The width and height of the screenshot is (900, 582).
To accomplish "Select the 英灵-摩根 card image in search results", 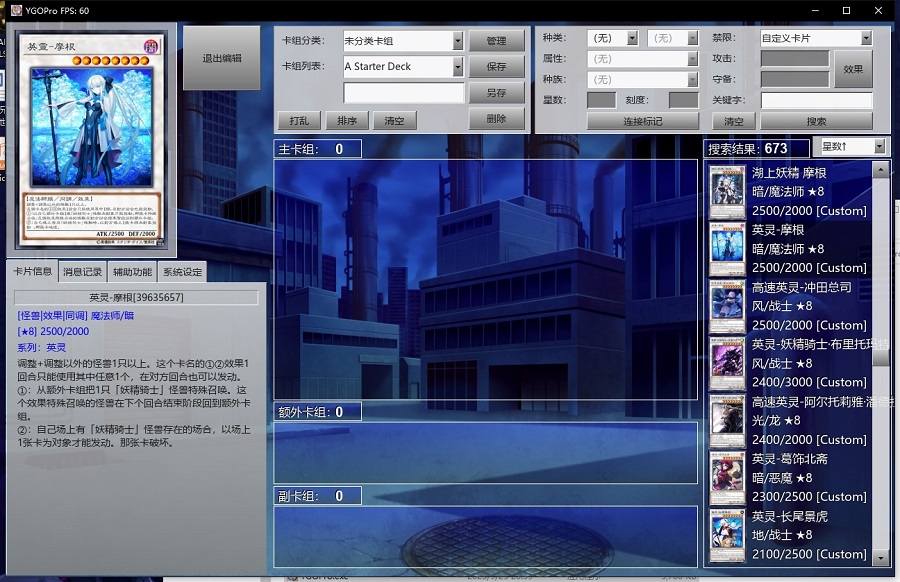I will 727,249.
